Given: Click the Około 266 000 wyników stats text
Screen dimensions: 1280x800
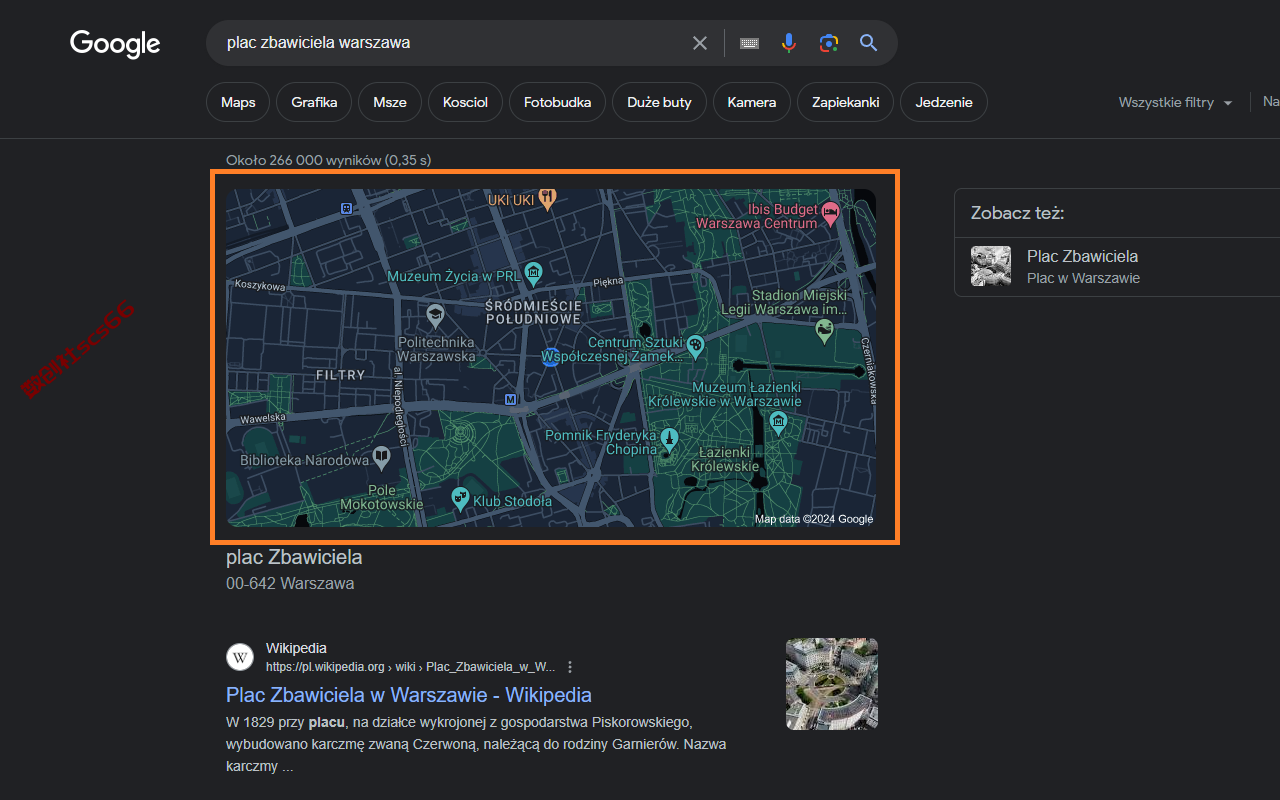Looking at the screenshot, I should 329,160.
